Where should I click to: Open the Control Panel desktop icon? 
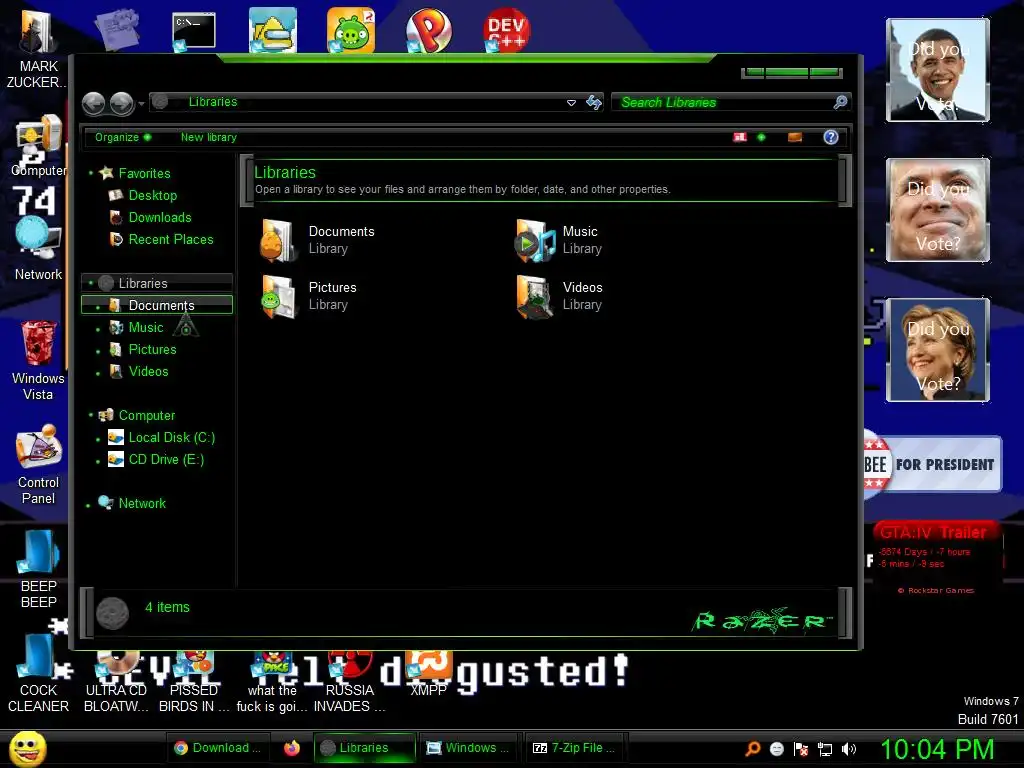click(38, 464)
